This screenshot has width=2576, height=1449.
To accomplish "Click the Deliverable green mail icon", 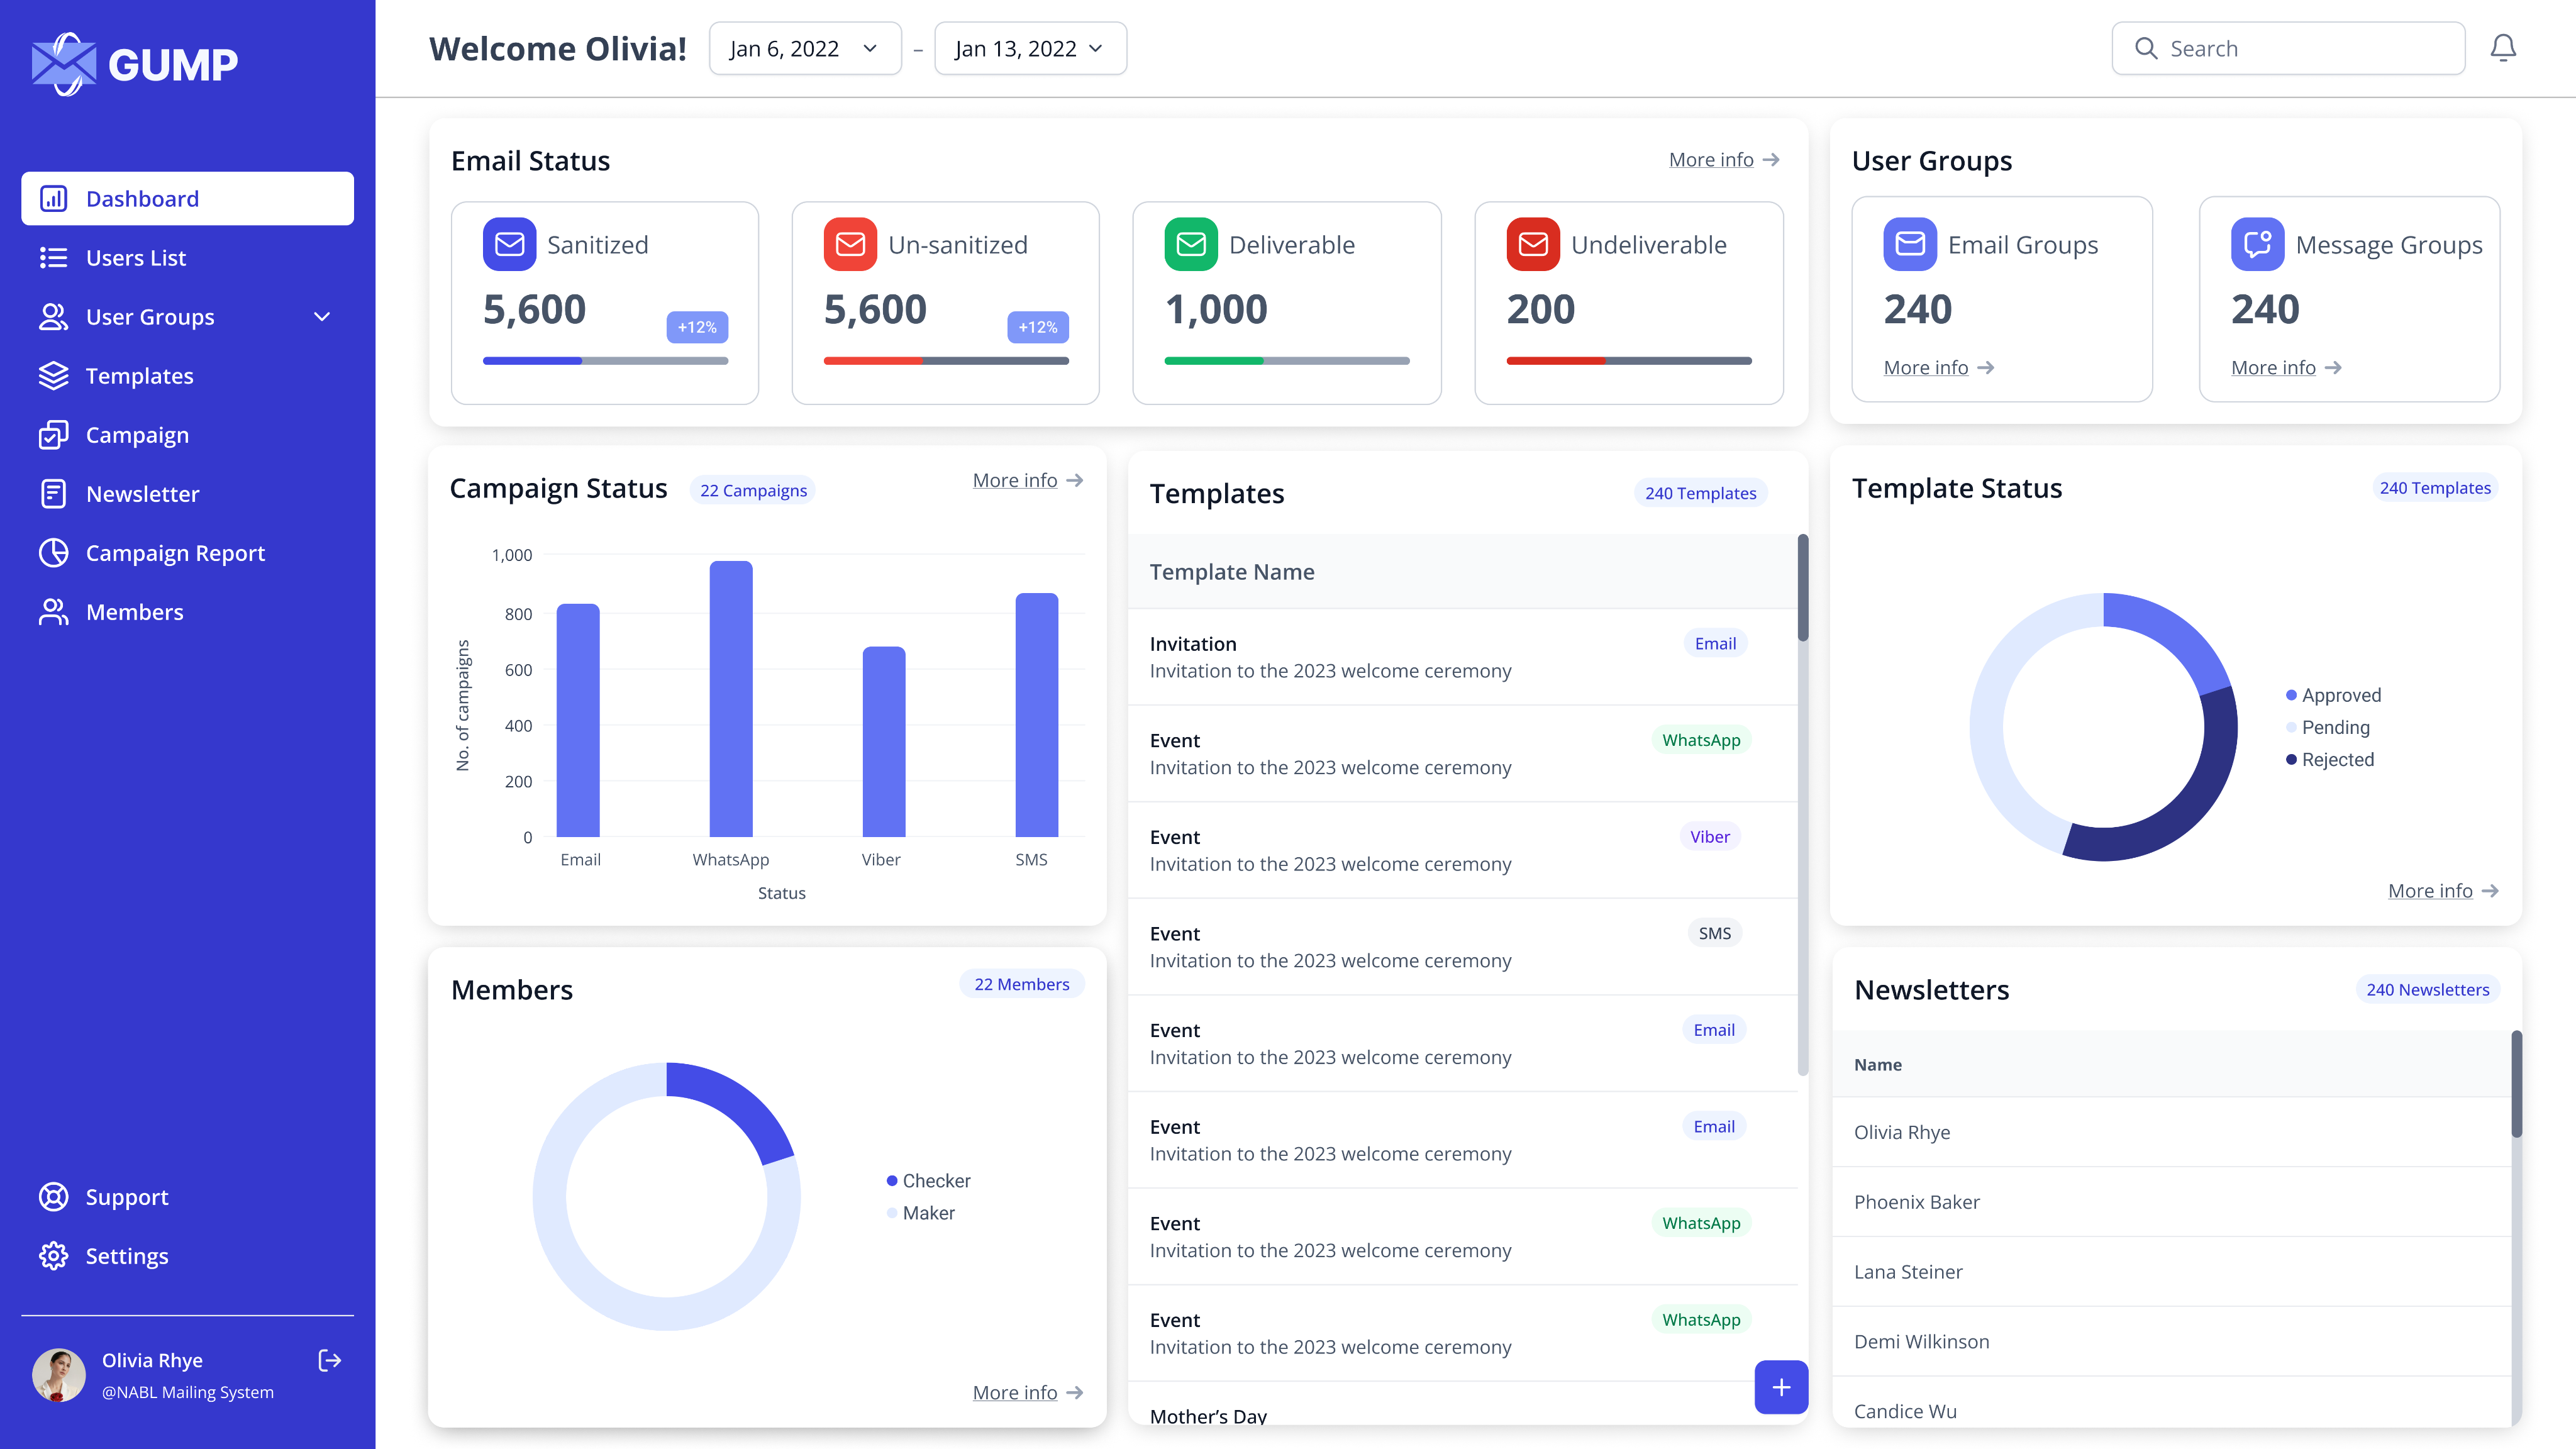I will click(1191, 244).
